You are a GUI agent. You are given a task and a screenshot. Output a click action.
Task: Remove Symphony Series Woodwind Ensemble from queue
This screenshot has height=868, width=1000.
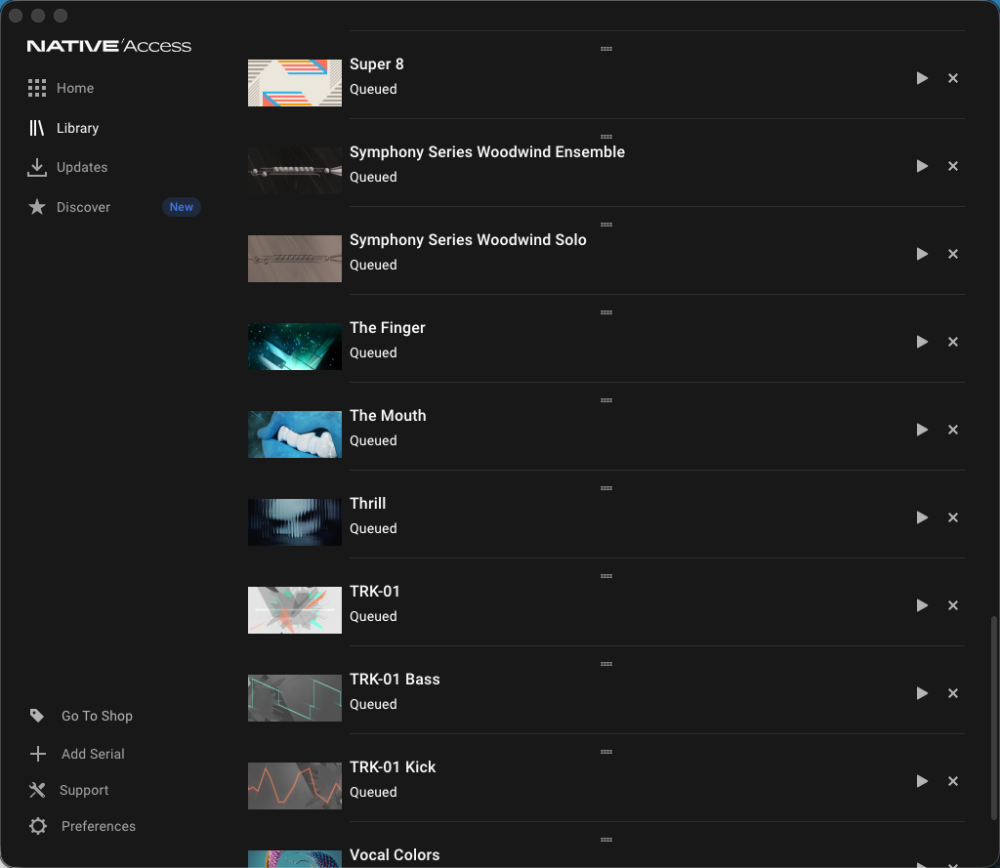[953, 166]
